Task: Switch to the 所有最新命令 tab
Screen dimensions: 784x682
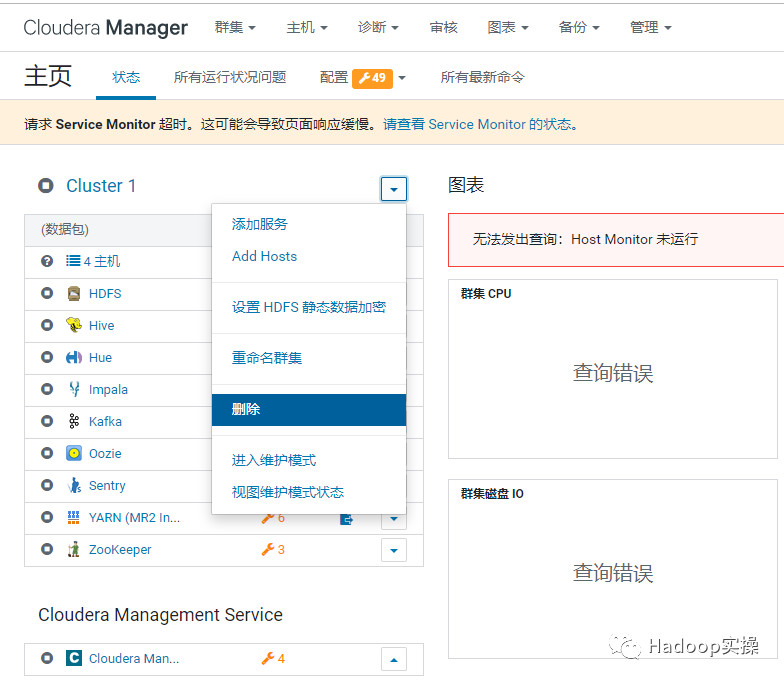Action: [x=482, y=77]
